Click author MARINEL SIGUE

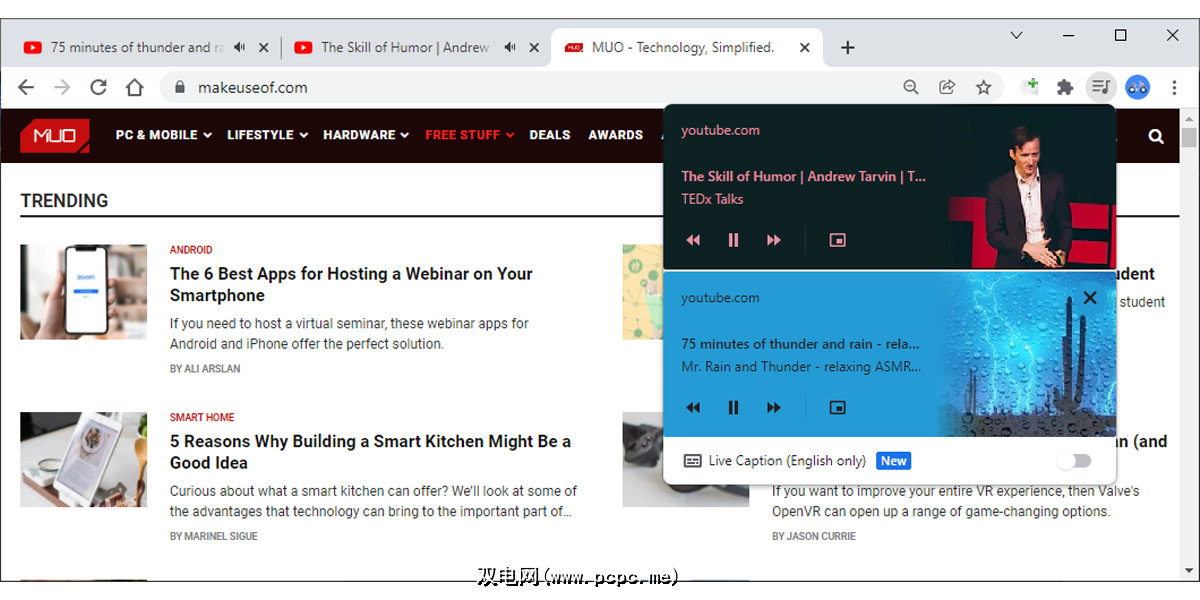[x=221, y=537]
